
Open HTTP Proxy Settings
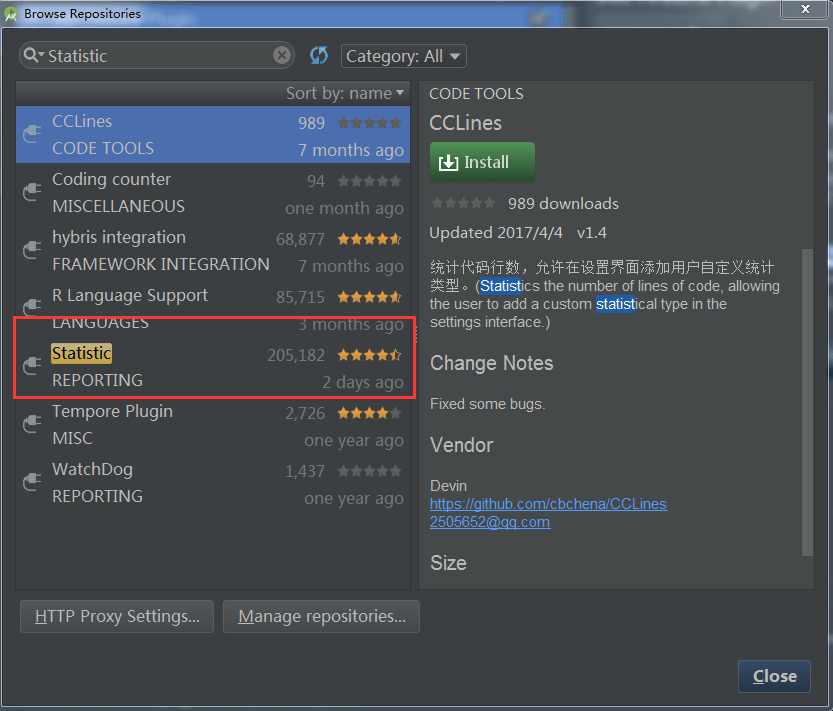click(x=116, y=616)
